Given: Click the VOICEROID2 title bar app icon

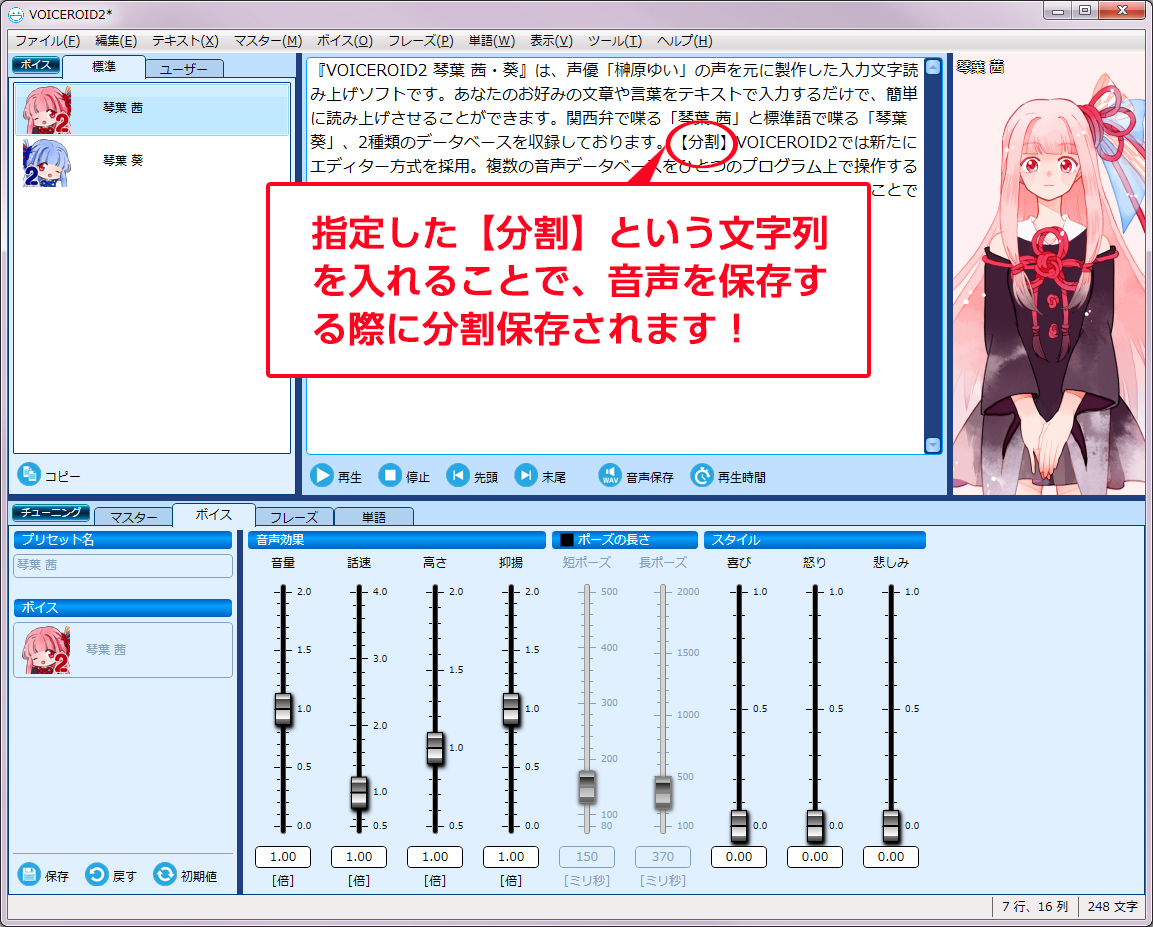Looking at the screenshot, I should [15, 14].
